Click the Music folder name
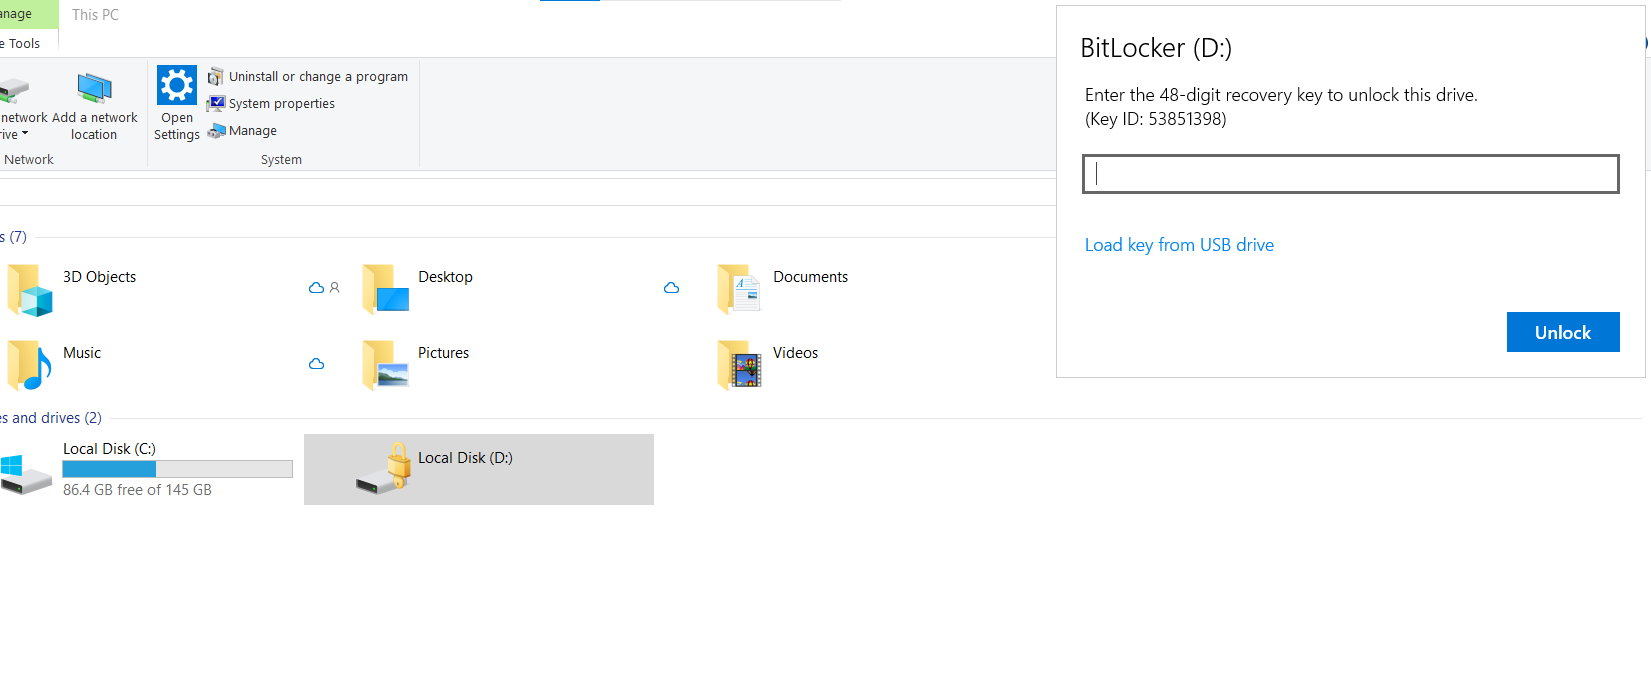 point(82,353)
